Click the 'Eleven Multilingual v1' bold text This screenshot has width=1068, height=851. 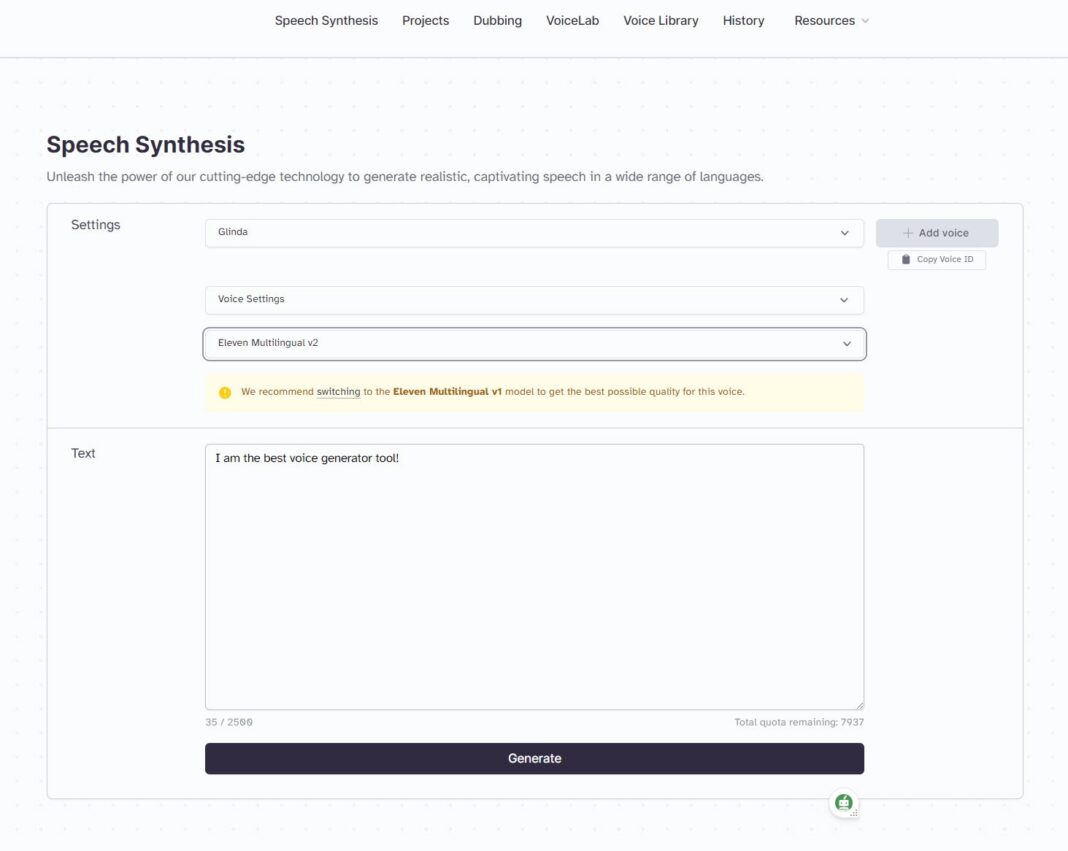(x=447, y=392)
